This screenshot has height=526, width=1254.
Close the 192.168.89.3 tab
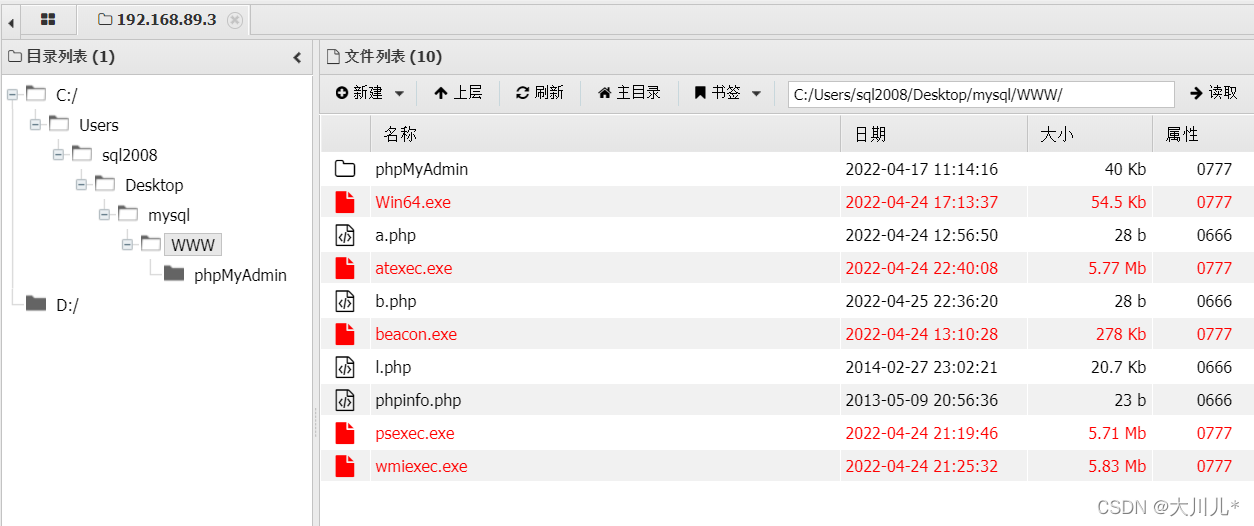point(234,20)
